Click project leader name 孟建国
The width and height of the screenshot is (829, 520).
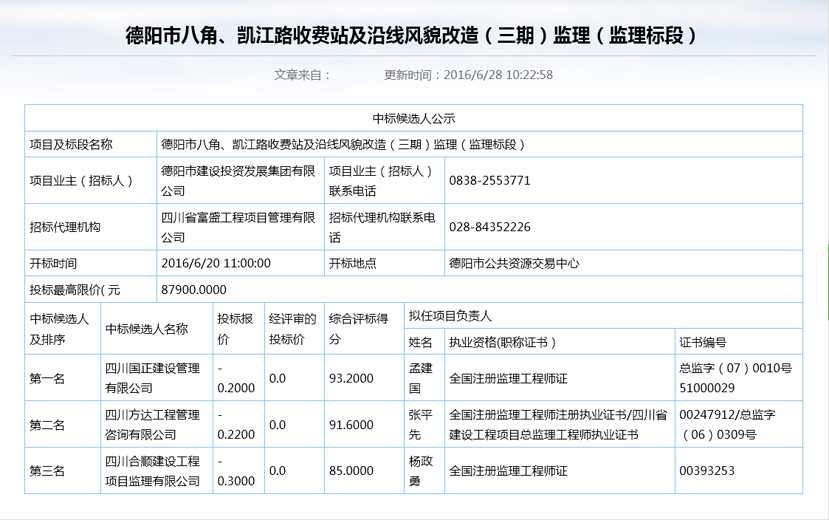point(421,378)
